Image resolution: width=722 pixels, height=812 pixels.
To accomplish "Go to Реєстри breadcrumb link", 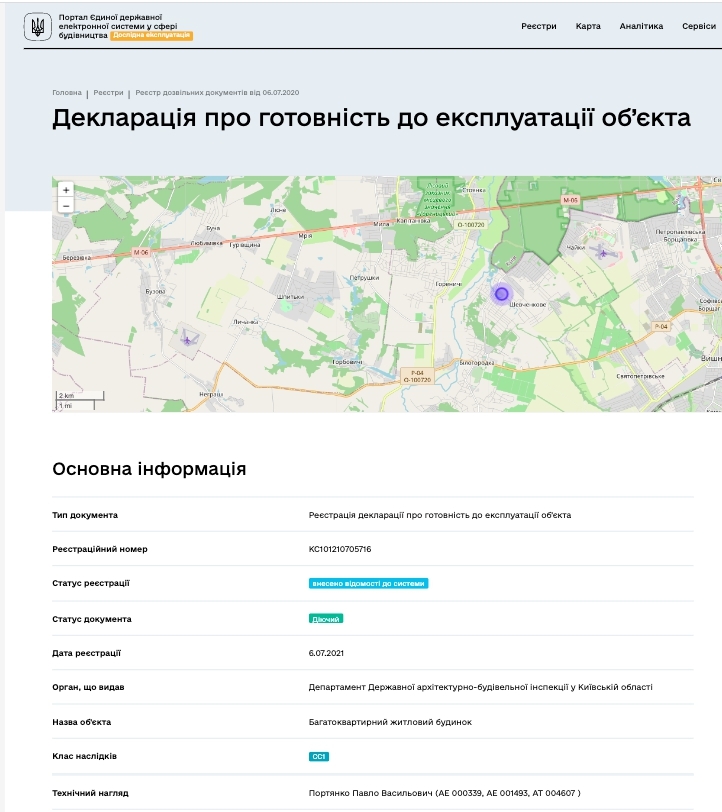I will click(108, 93).
